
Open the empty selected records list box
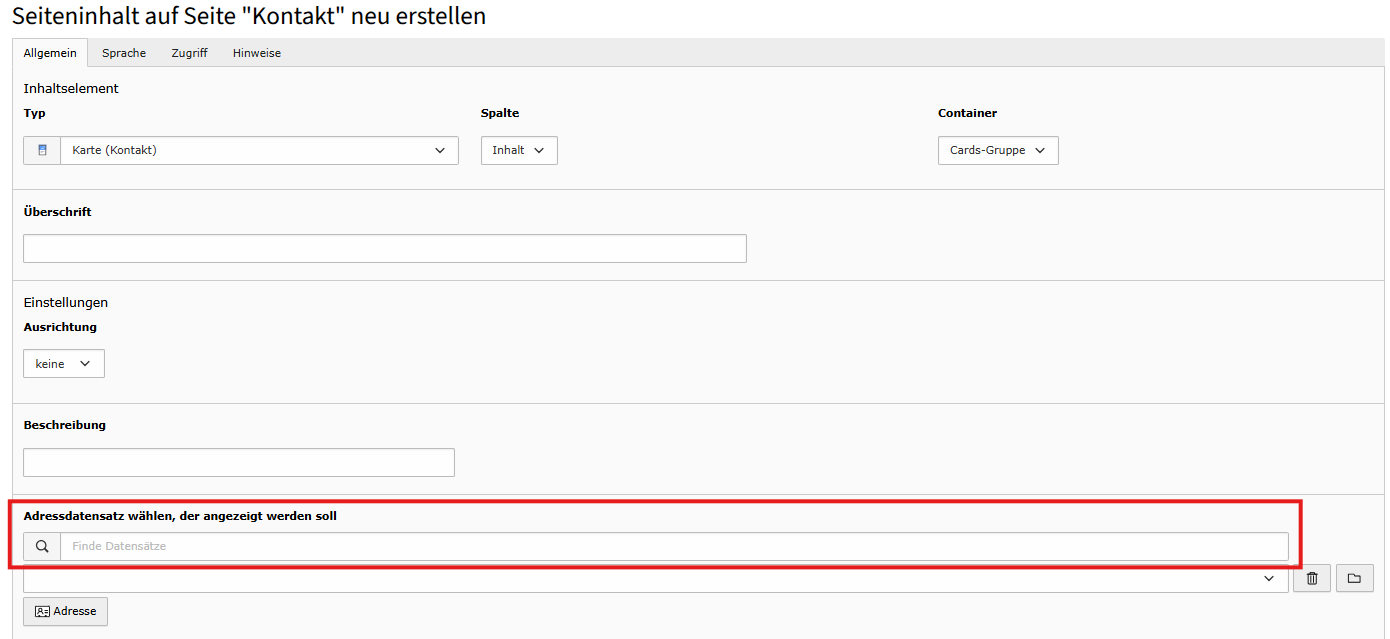[650, 580]
